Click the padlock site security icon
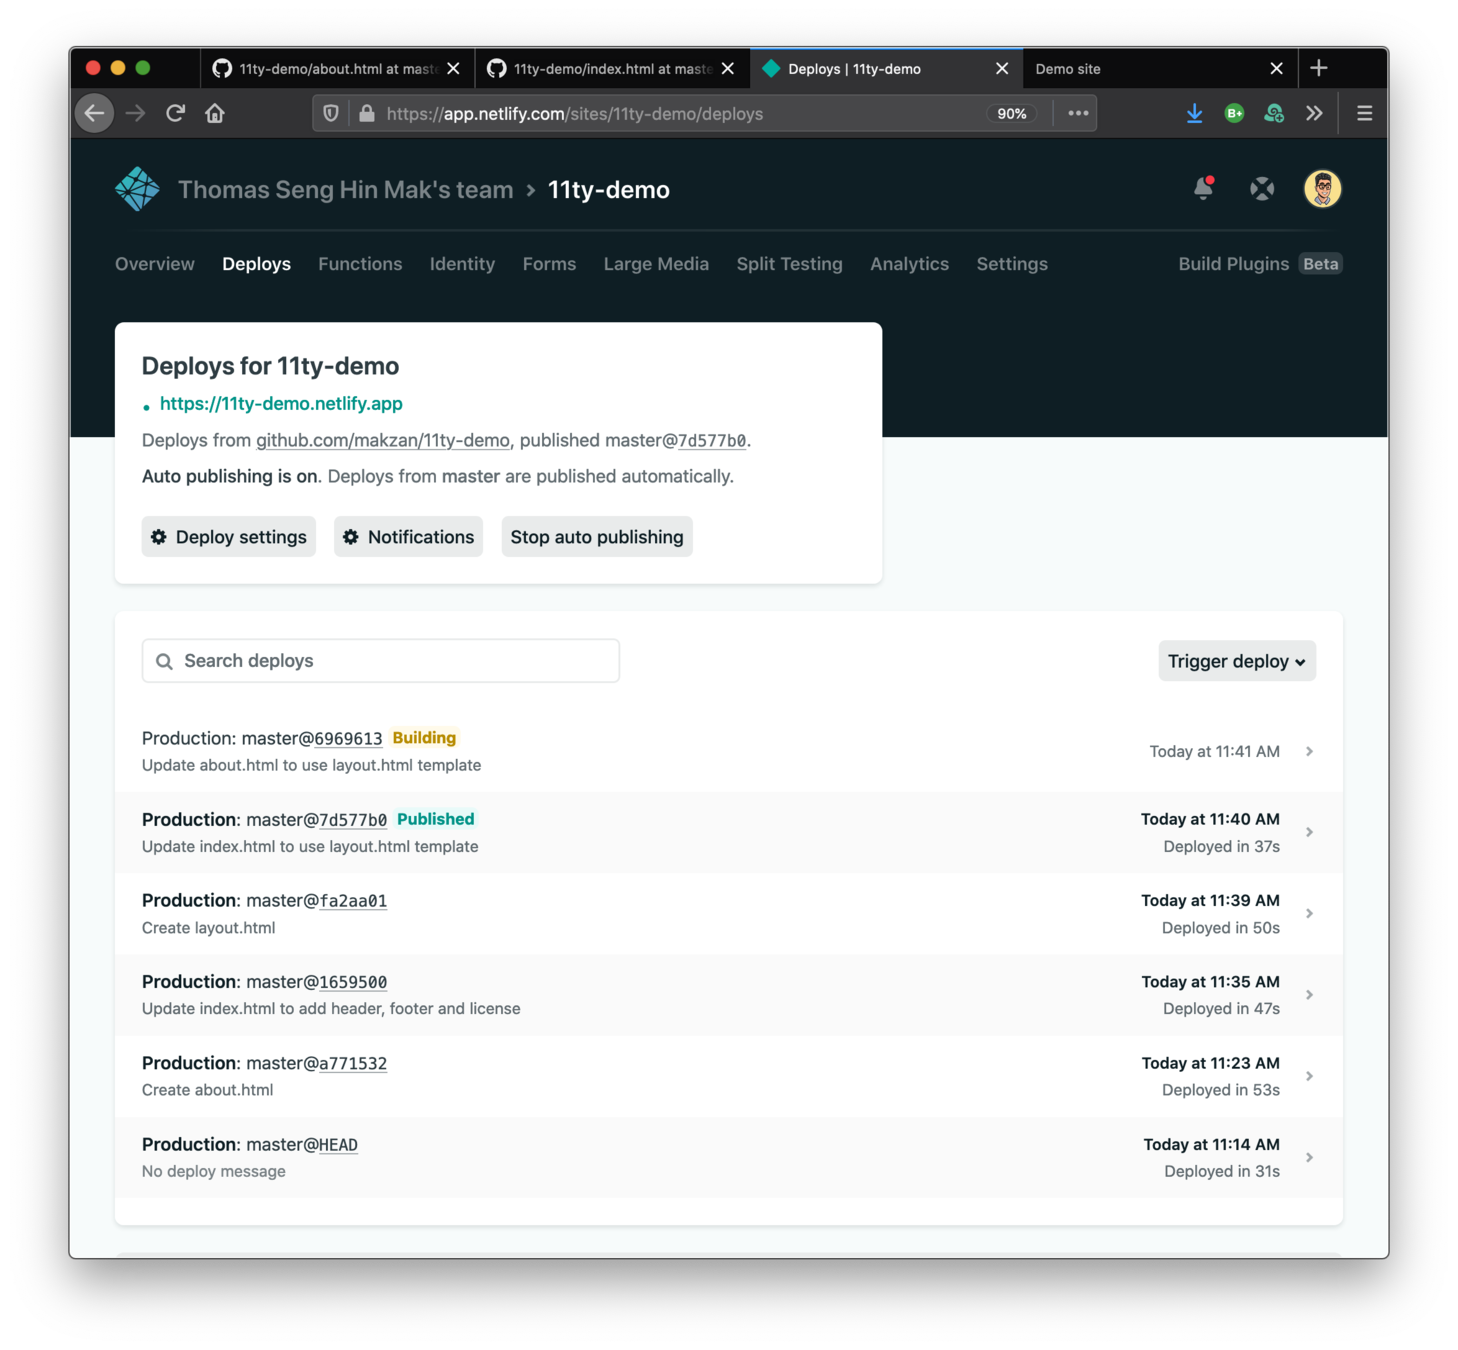Image resolution: width=1458 pixels, height=1350 pixels. pyautogui.click(x=366, y=113)
